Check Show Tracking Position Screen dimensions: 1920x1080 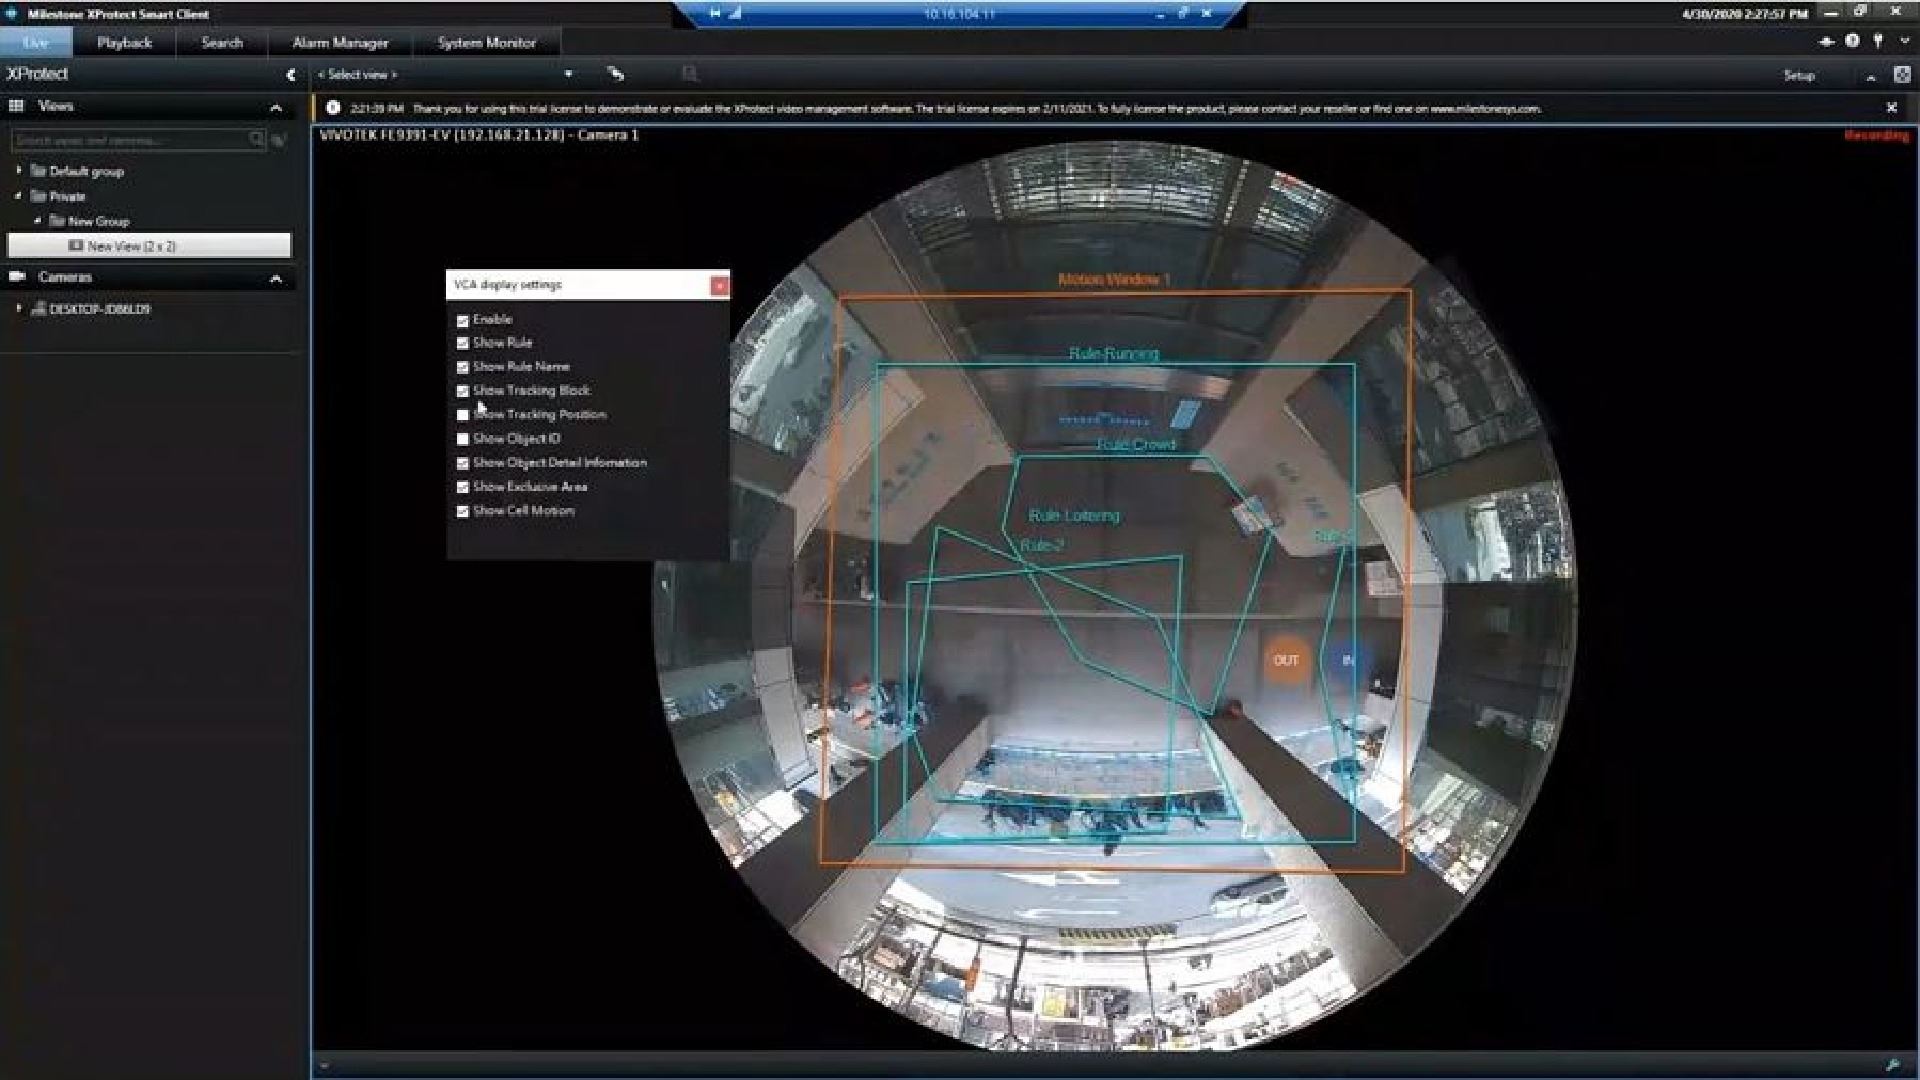pyautogui.click(x=462, y=416)
